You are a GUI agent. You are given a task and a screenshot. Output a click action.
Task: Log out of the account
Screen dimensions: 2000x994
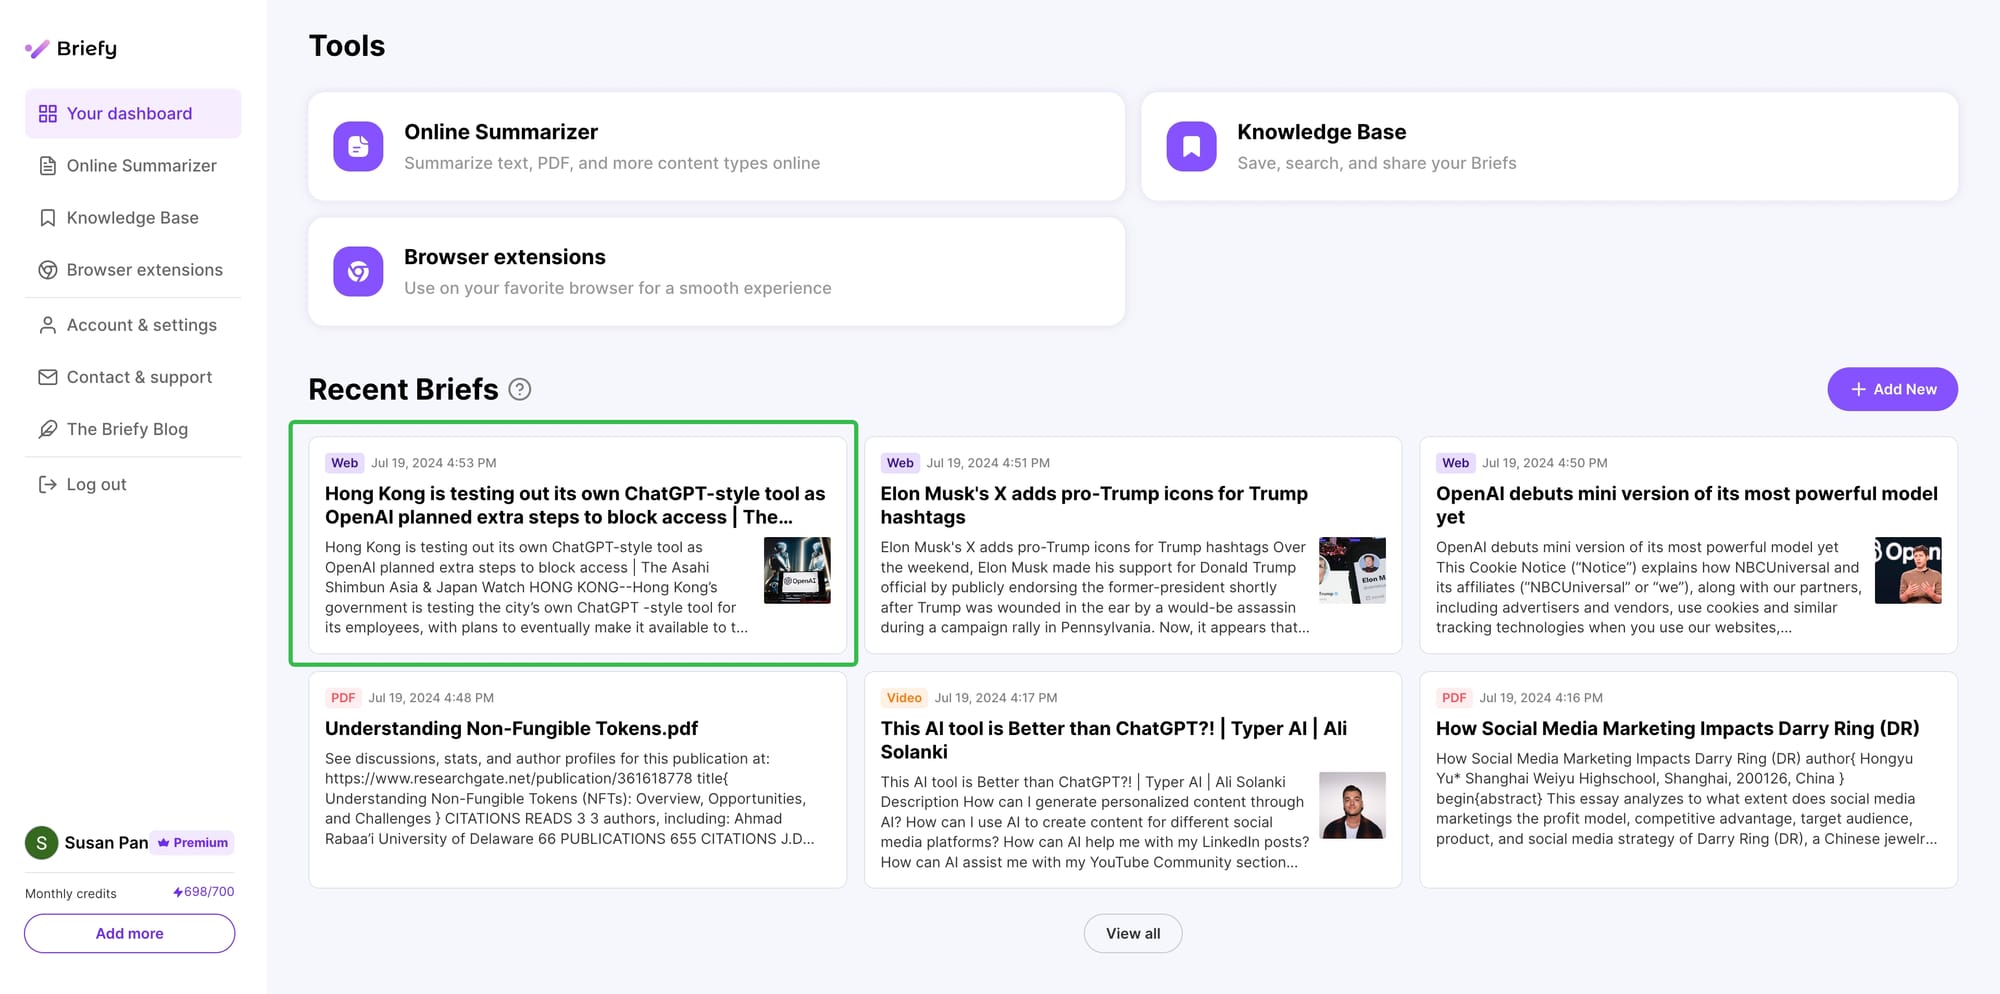coord(133,484)
